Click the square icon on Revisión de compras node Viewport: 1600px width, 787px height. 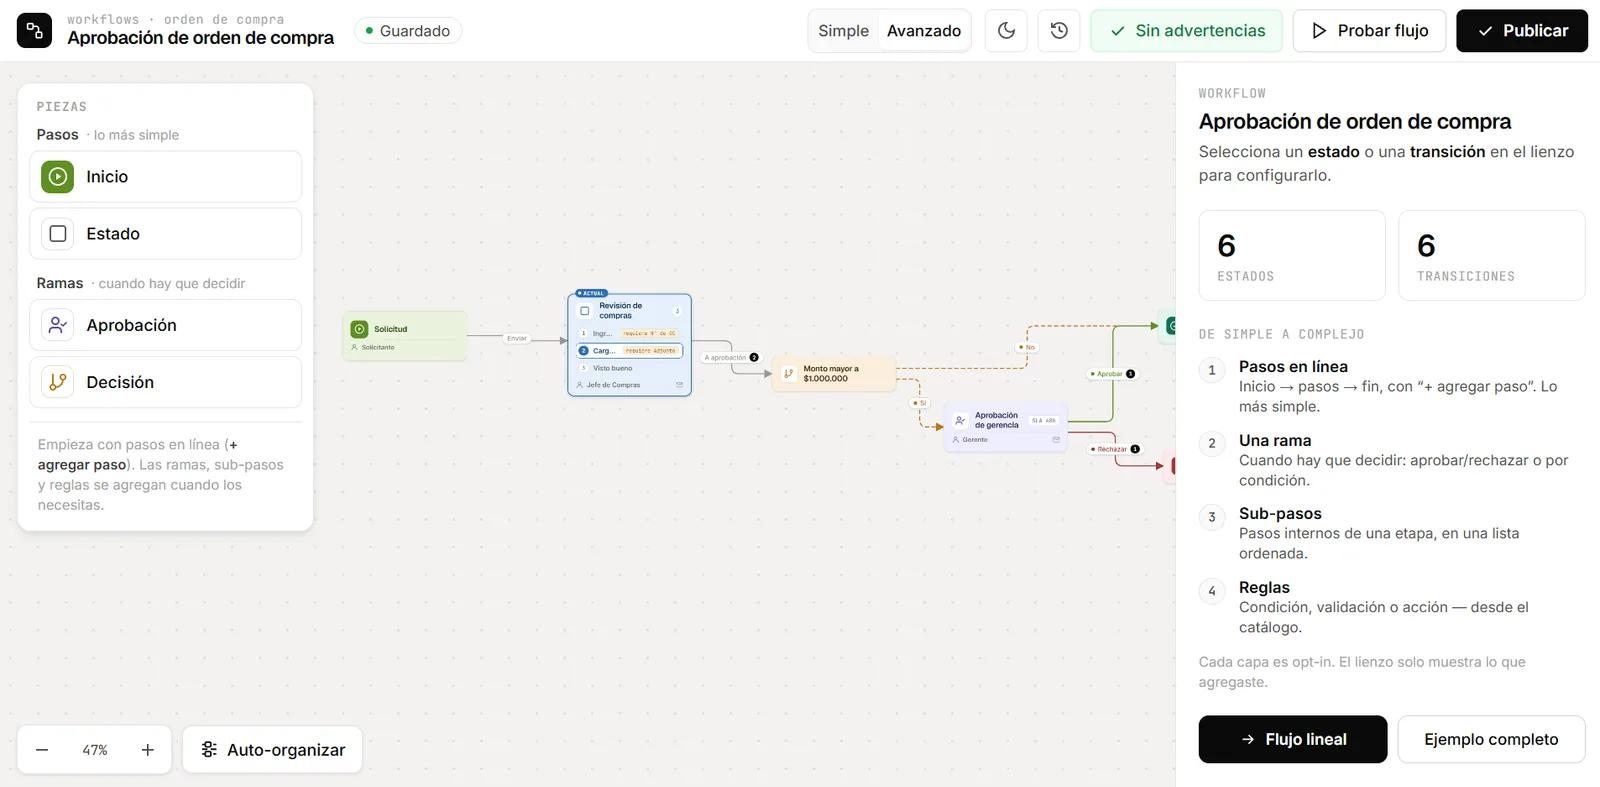(585, 311)
